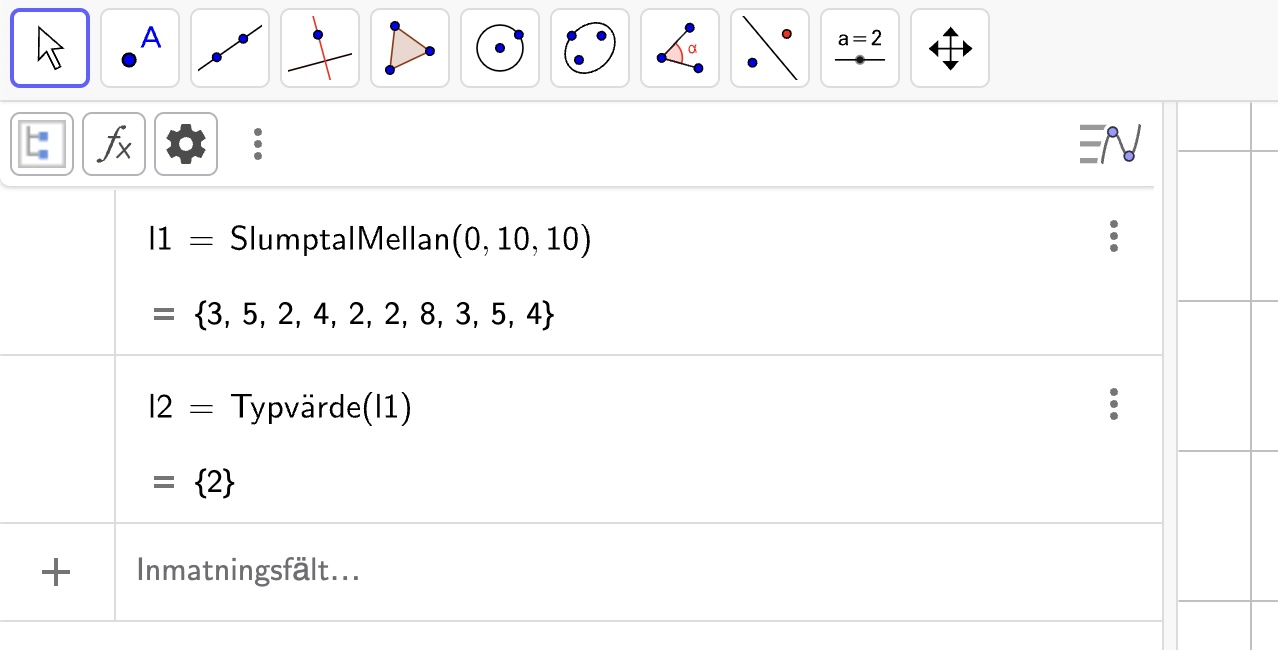This screenshot has height=650, width=1278.
Task: Select the Circle with center tool
Action: (500, 48)
